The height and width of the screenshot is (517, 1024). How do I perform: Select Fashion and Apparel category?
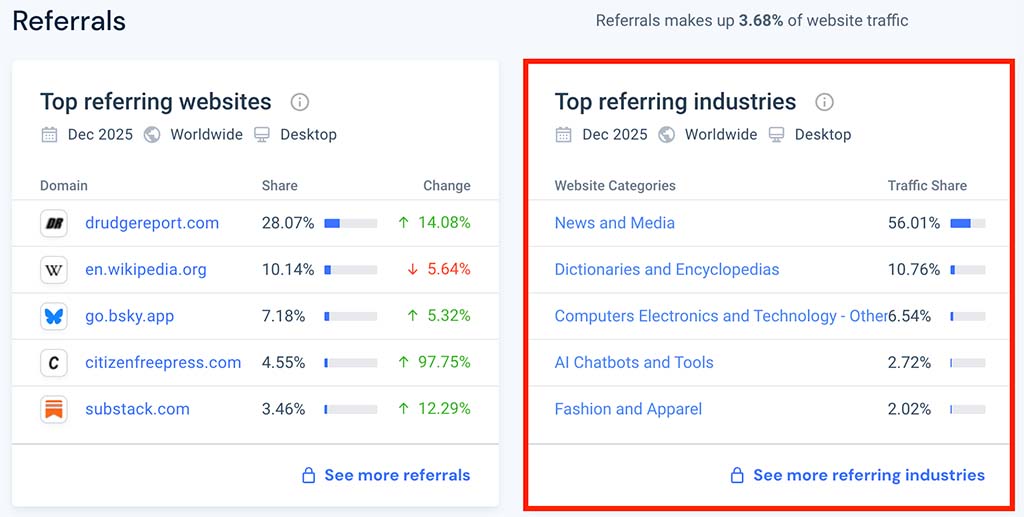coord(628,409)
